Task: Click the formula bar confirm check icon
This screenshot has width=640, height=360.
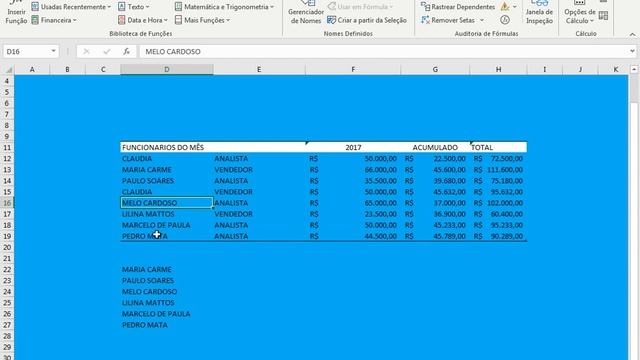Action: coord(107,51)
